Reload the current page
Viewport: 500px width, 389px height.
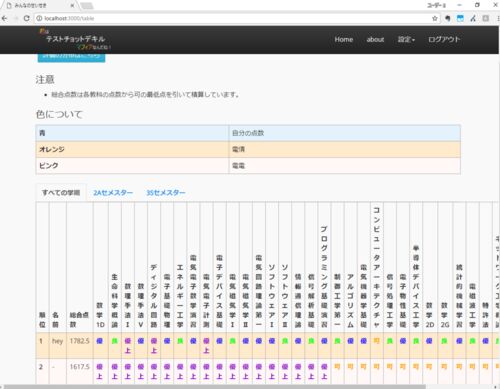(27, 18)
